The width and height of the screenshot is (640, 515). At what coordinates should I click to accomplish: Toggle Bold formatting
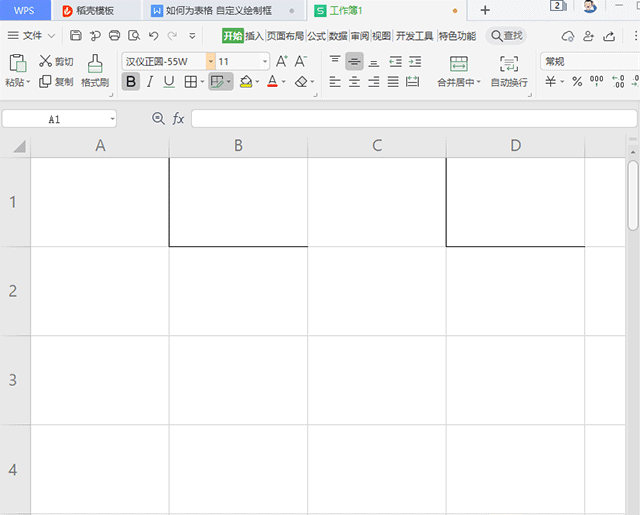pos(131,82)
